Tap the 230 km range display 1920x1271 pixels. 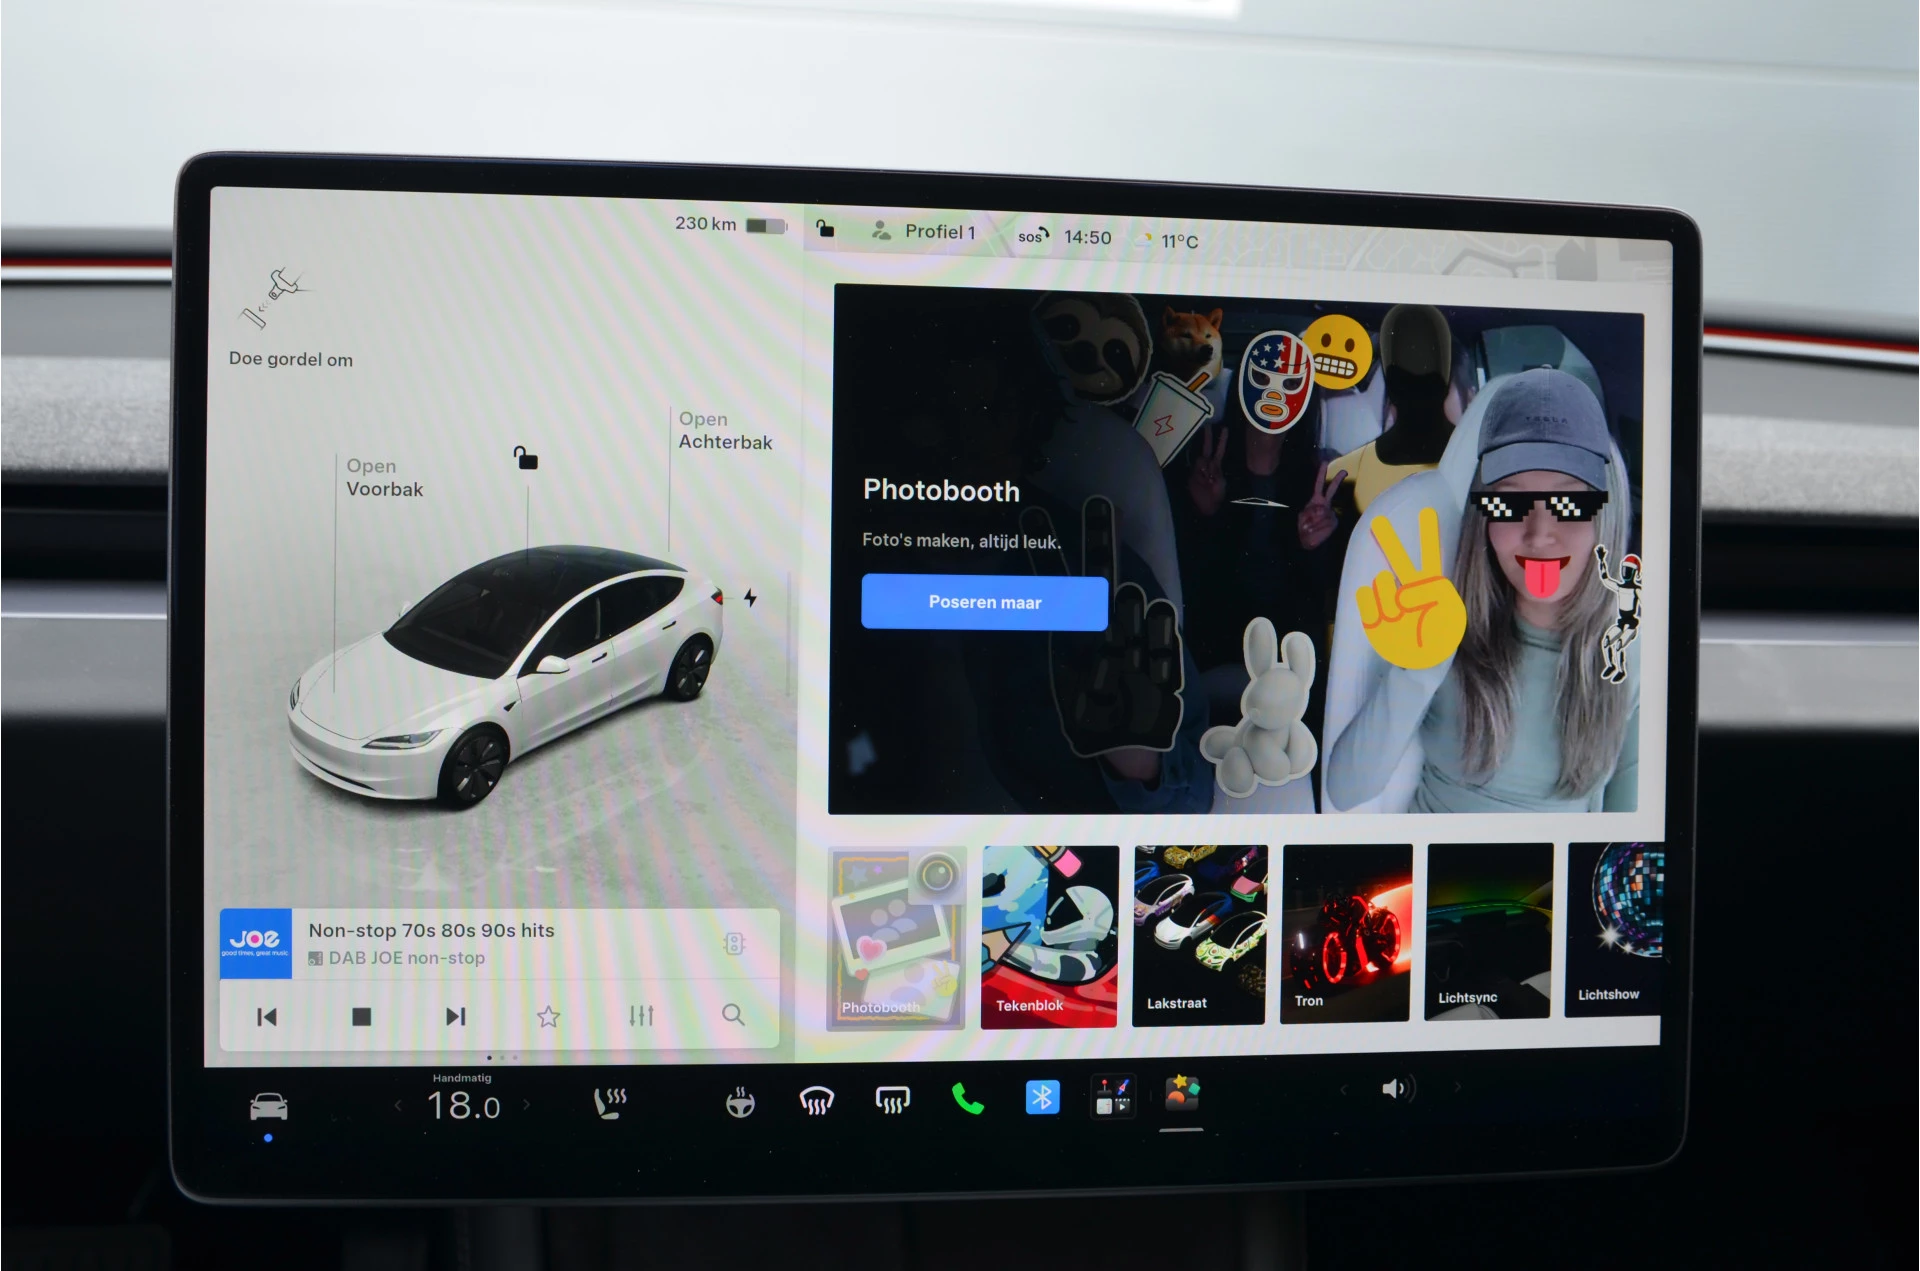pos(705,223)
